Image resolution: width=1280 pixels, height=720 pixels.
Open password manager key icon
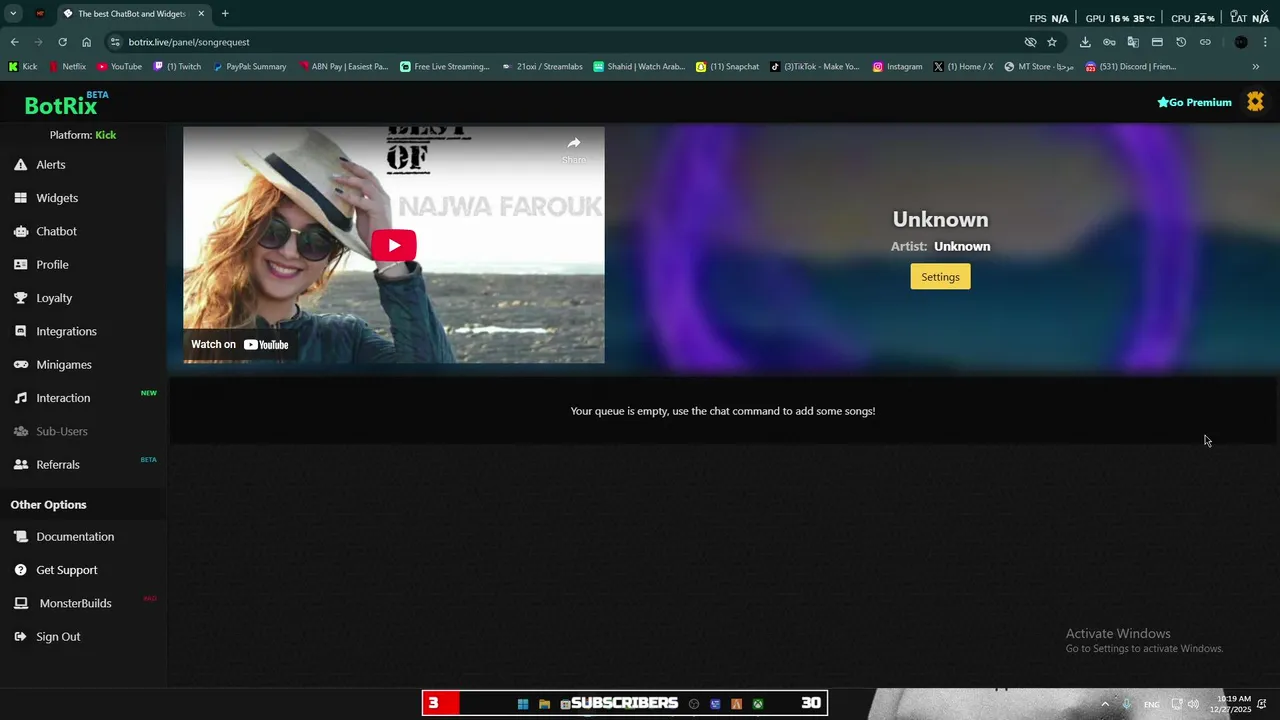(1109, 42)
